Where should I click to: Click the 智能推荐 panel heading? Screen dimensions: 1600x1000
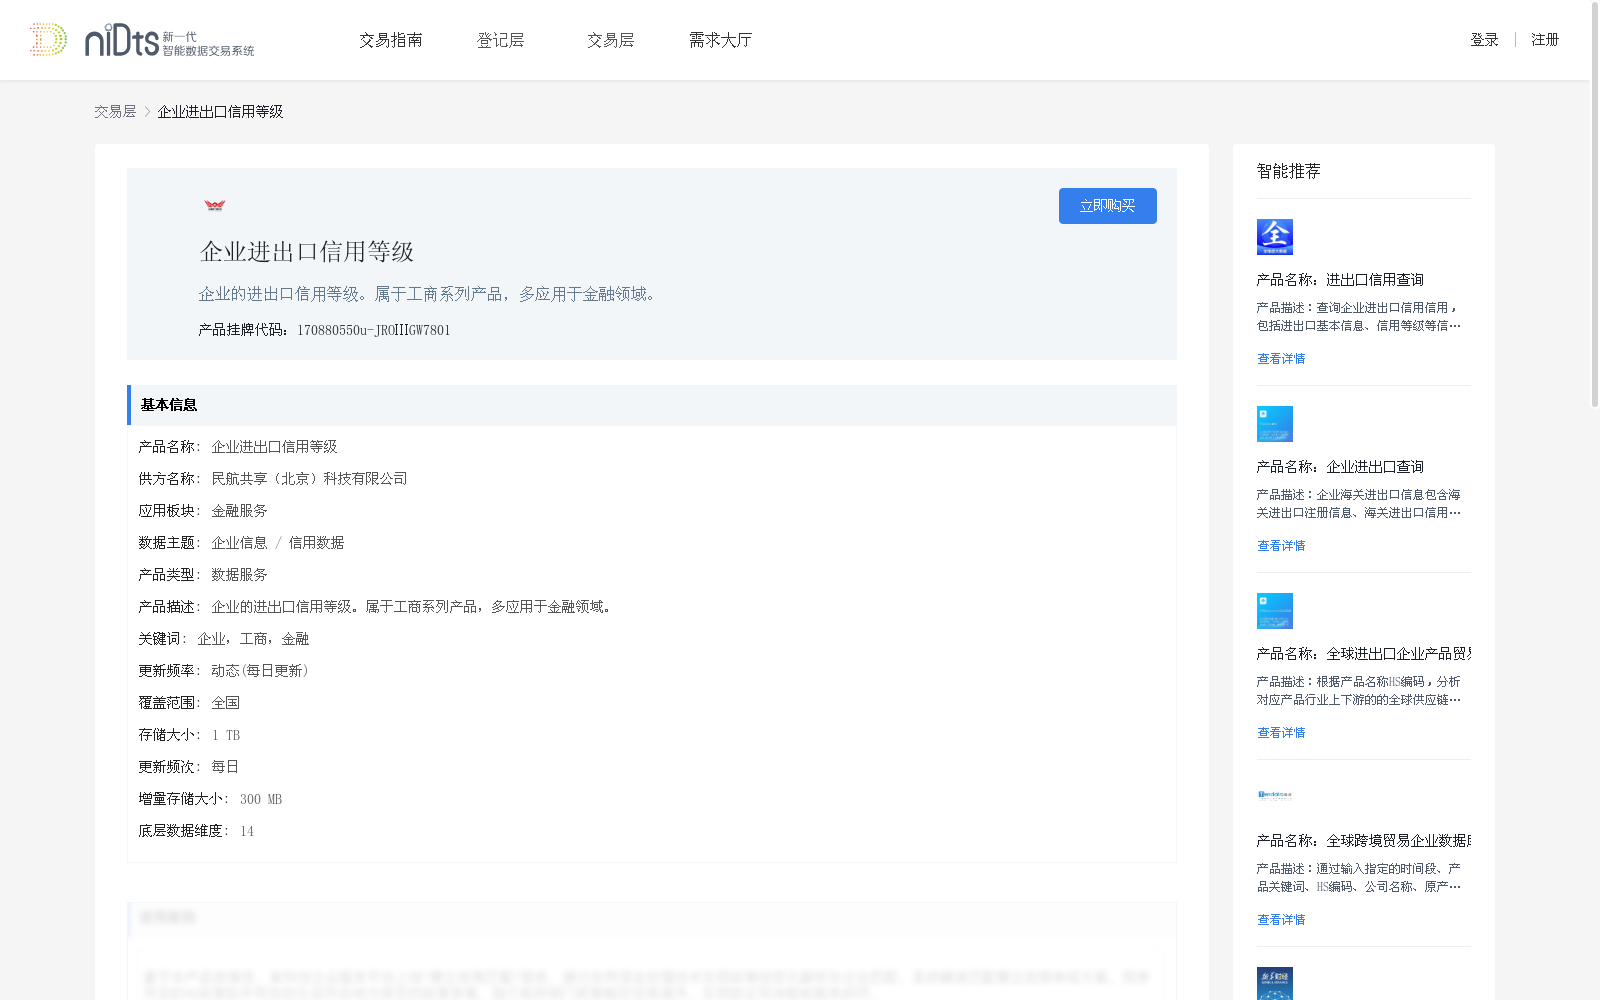point(1288,171)
